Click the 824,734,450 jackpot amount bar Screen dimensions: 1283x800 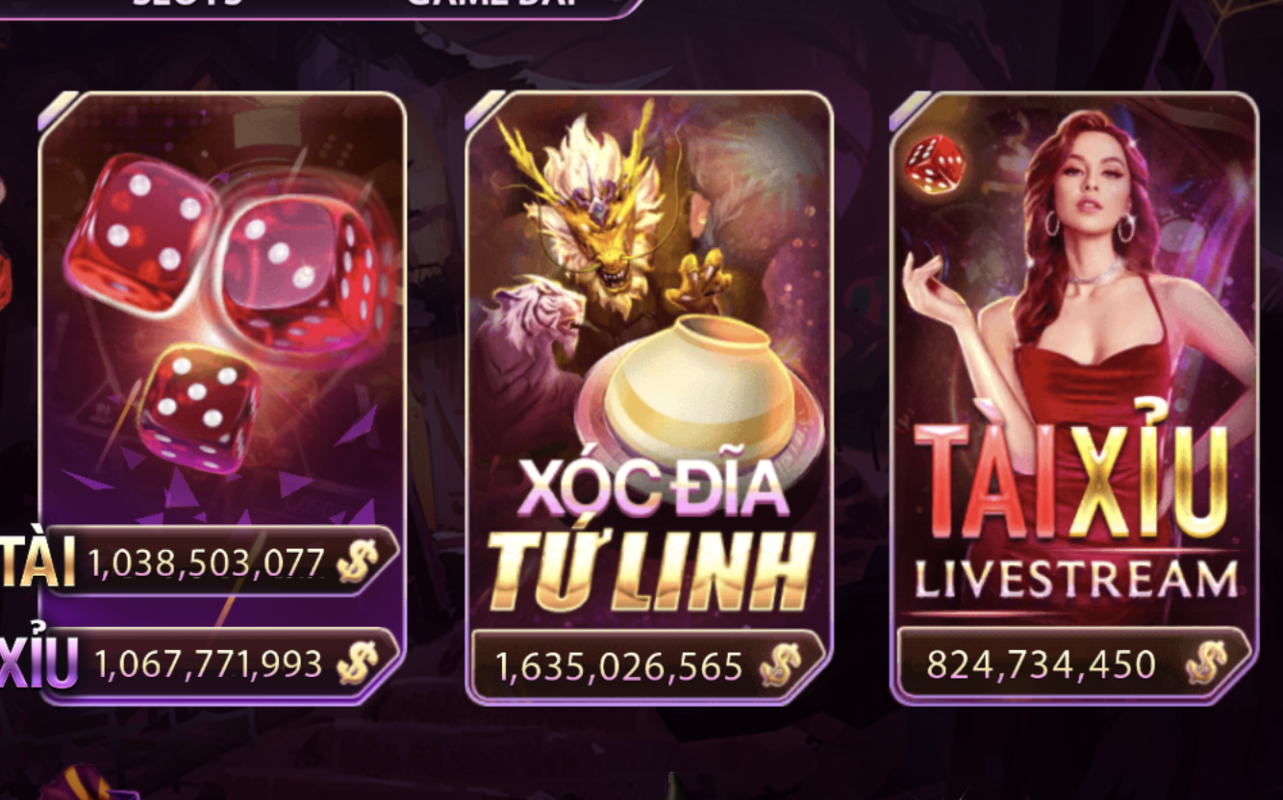pyautogui.click(x=1074, y=664)
